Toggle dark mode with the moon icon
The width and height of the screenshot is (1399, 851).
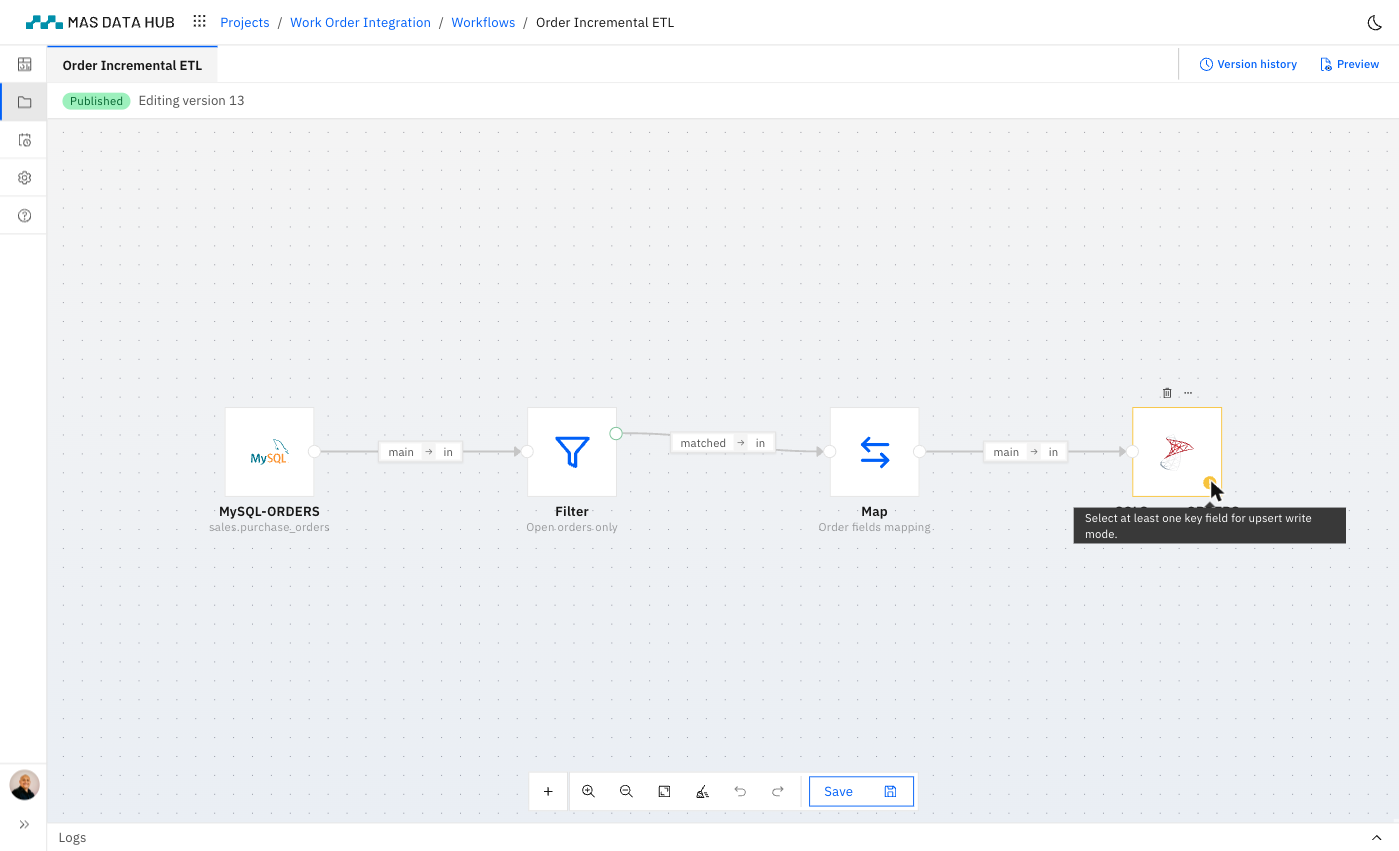[x=1374, y=22]
